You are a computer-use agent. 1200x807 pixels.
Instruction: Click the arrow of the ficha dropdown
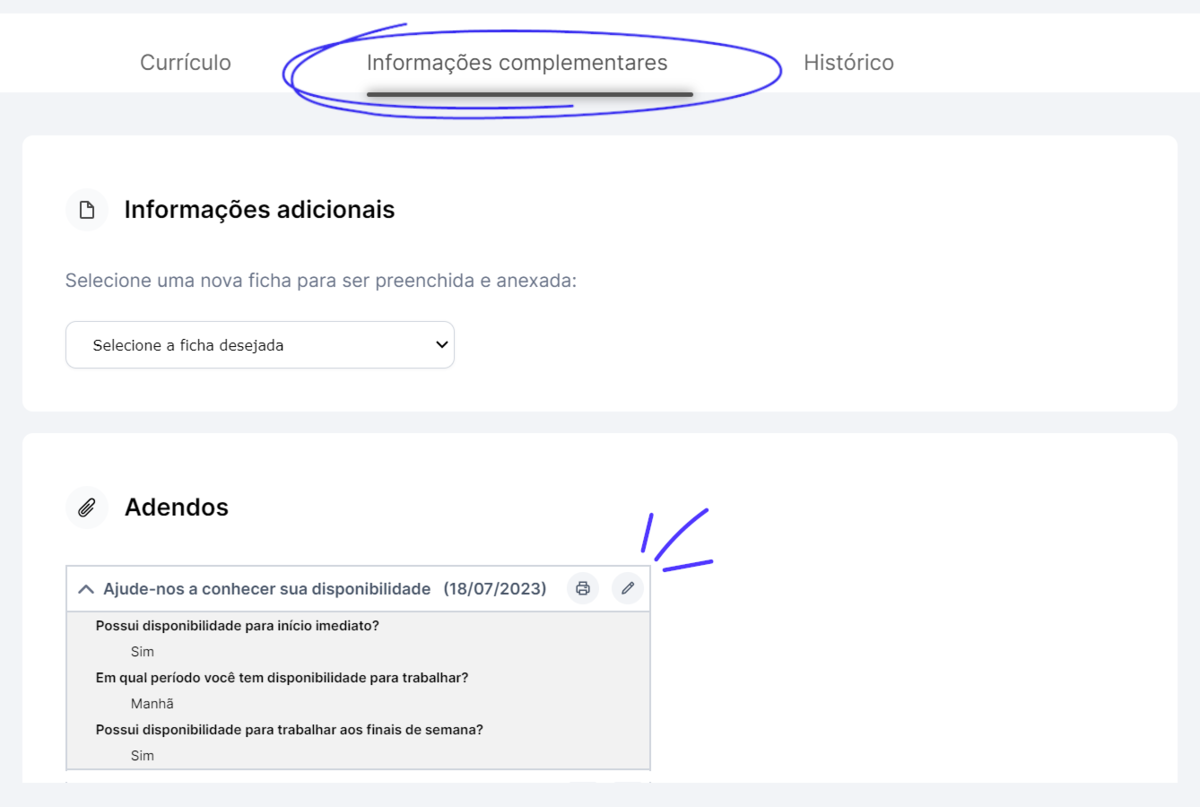pos(441,345)
